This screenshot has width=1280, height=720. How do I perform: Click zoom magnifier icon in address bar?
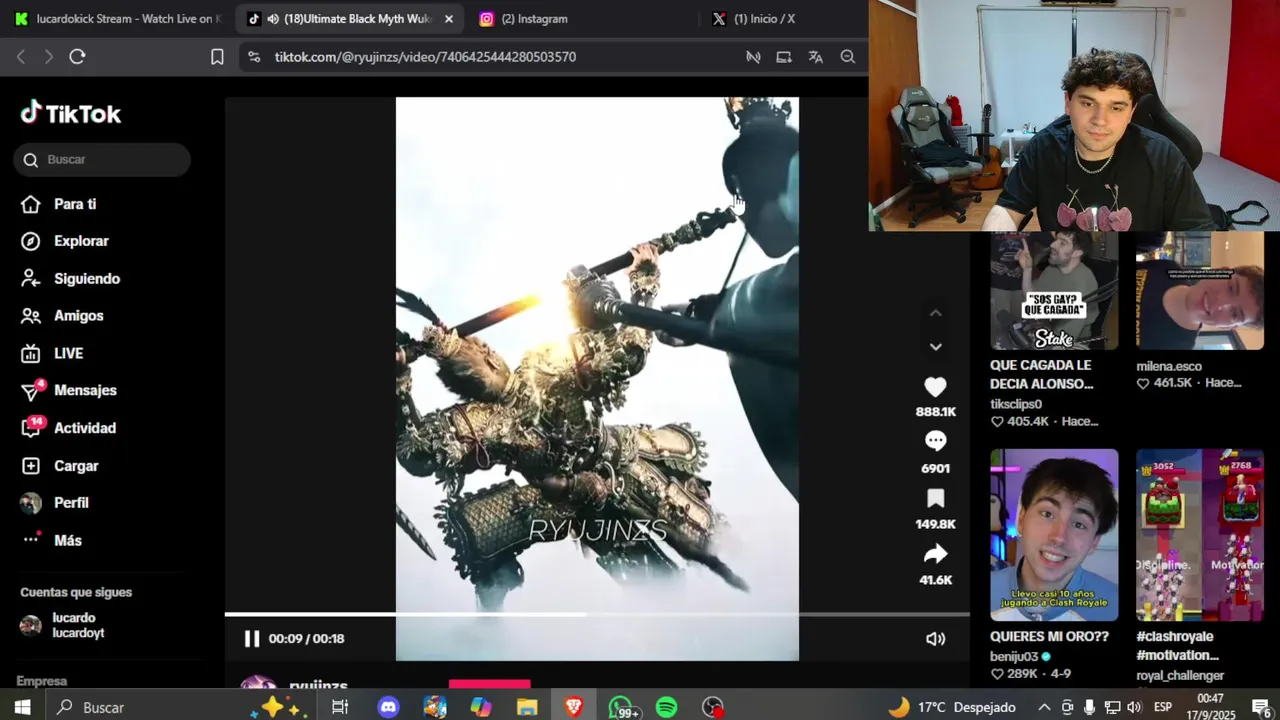pos(848,57)
